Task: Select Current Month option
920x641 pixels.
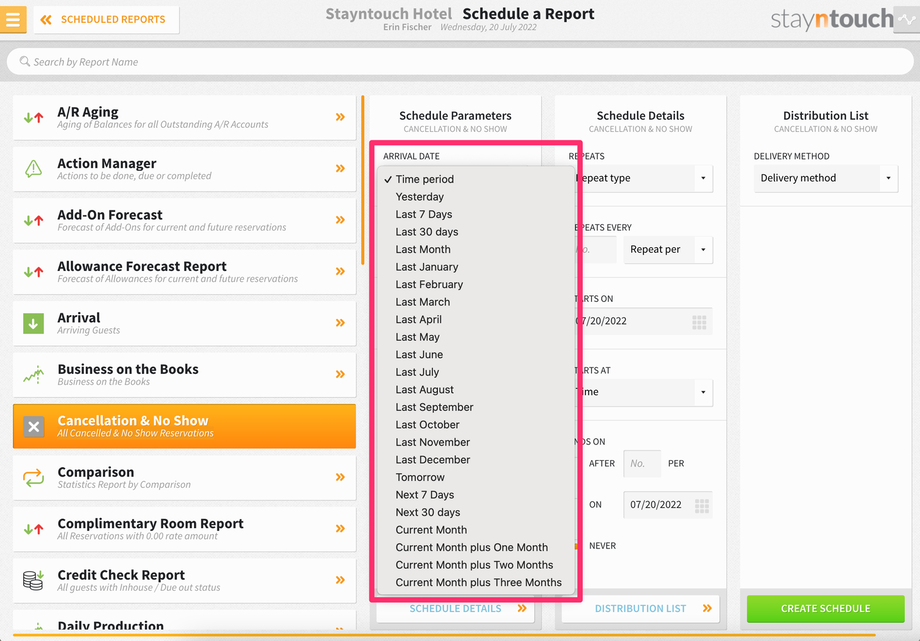Action: 475,530
